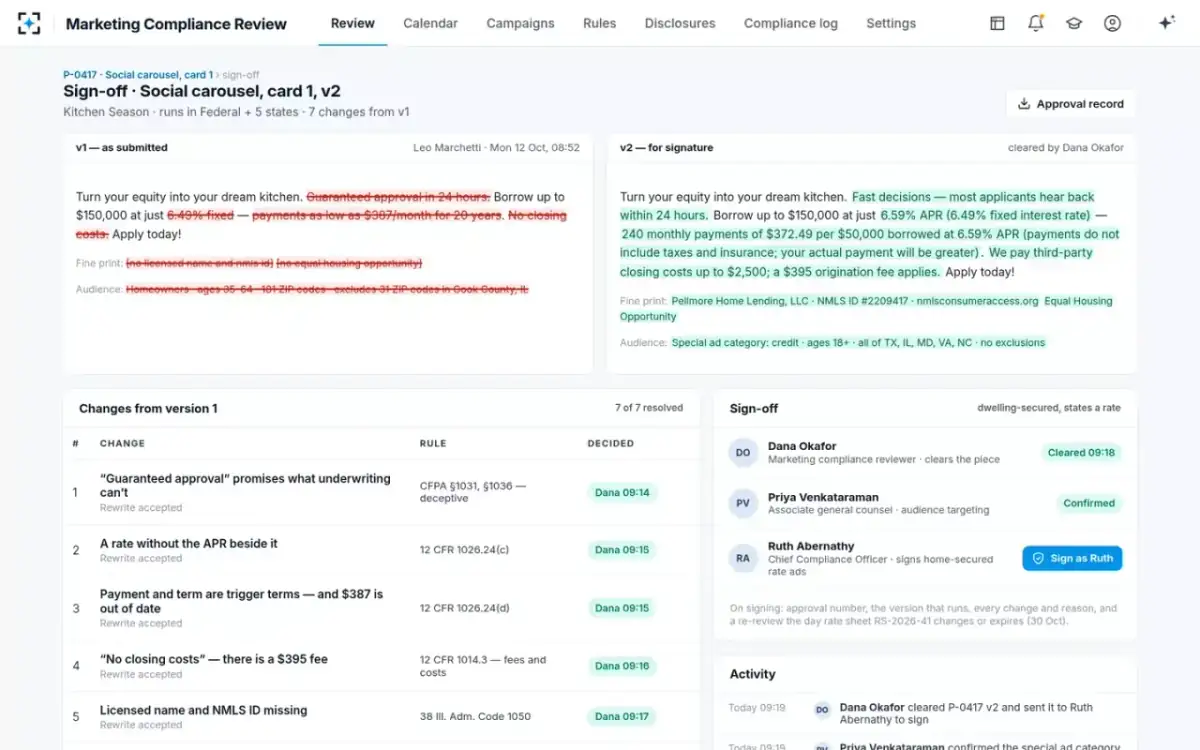Open the graduation cap help icon
Screen dimensions: 1200x750
(x=1074, y=23)
